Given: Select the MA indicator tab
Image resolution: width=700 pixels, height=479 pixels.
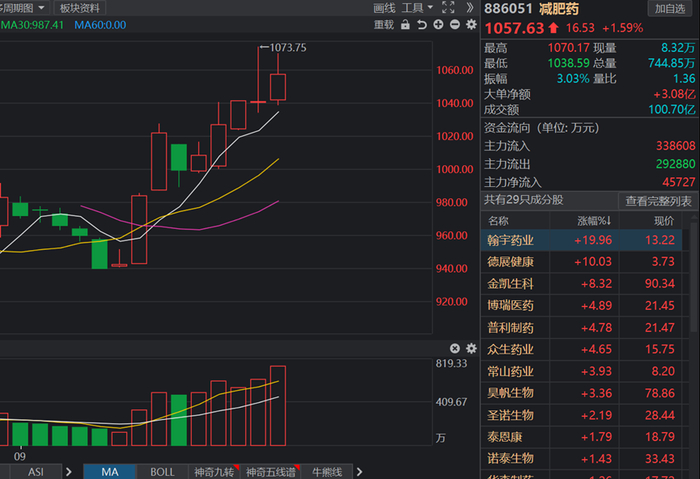Looking at the screenshot, I should (110, 472).
